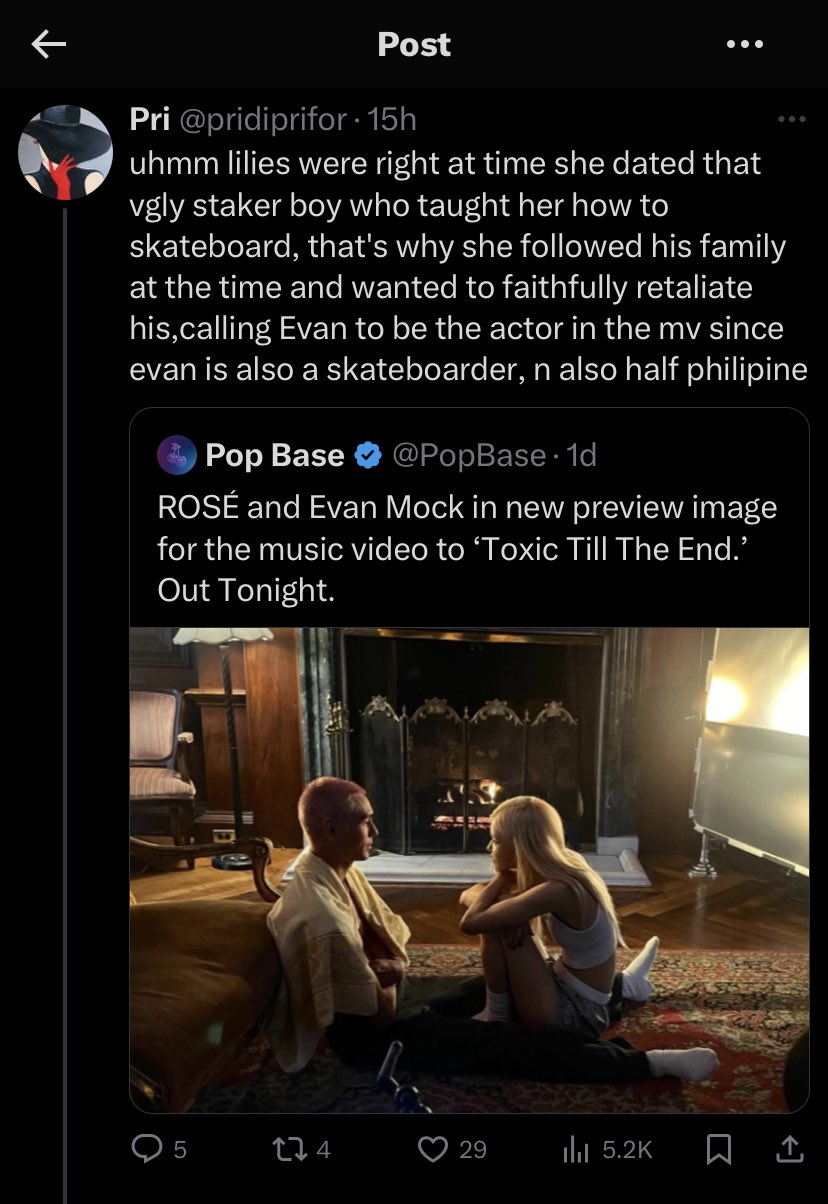Tap Pop Base verified badge
Image resolution: width=828 pixels, height=1204 pixels.
coord(369,456)
